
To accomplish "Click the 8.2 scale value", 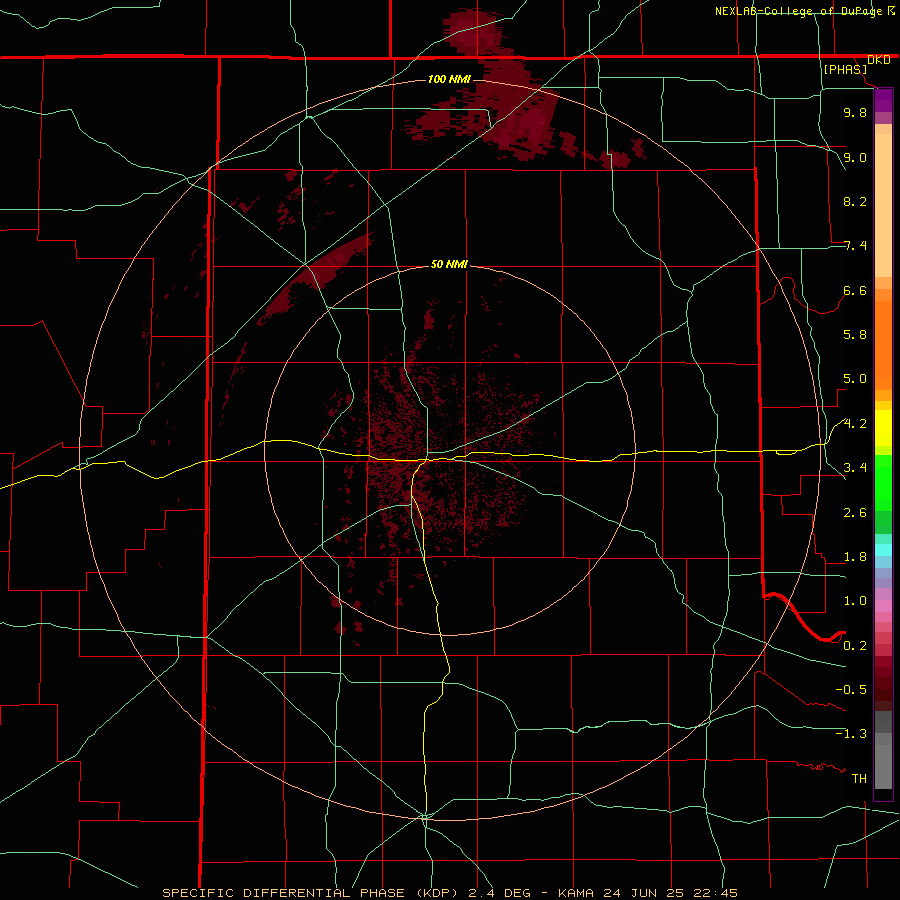I will point(855,201).
